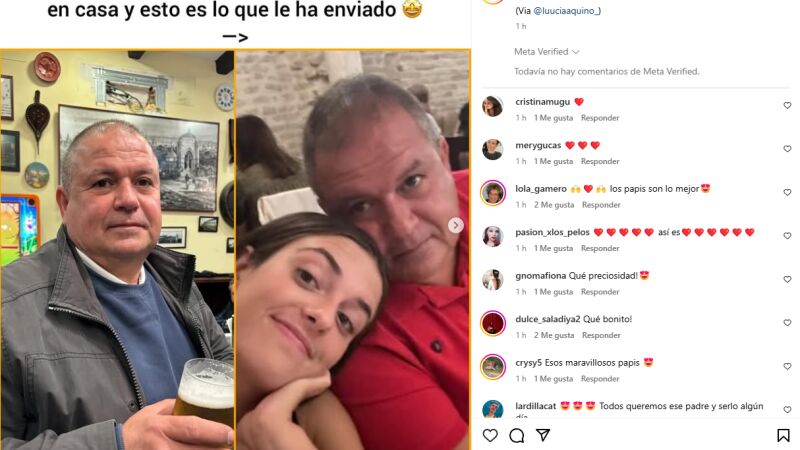Open the @luuciaaquino_ mention link

pos(567,11)
